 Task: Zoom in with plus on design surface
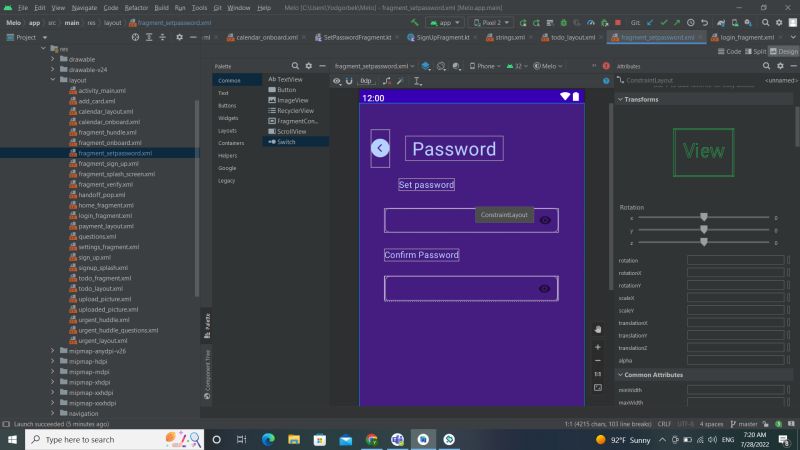click(x=598, y=347)
